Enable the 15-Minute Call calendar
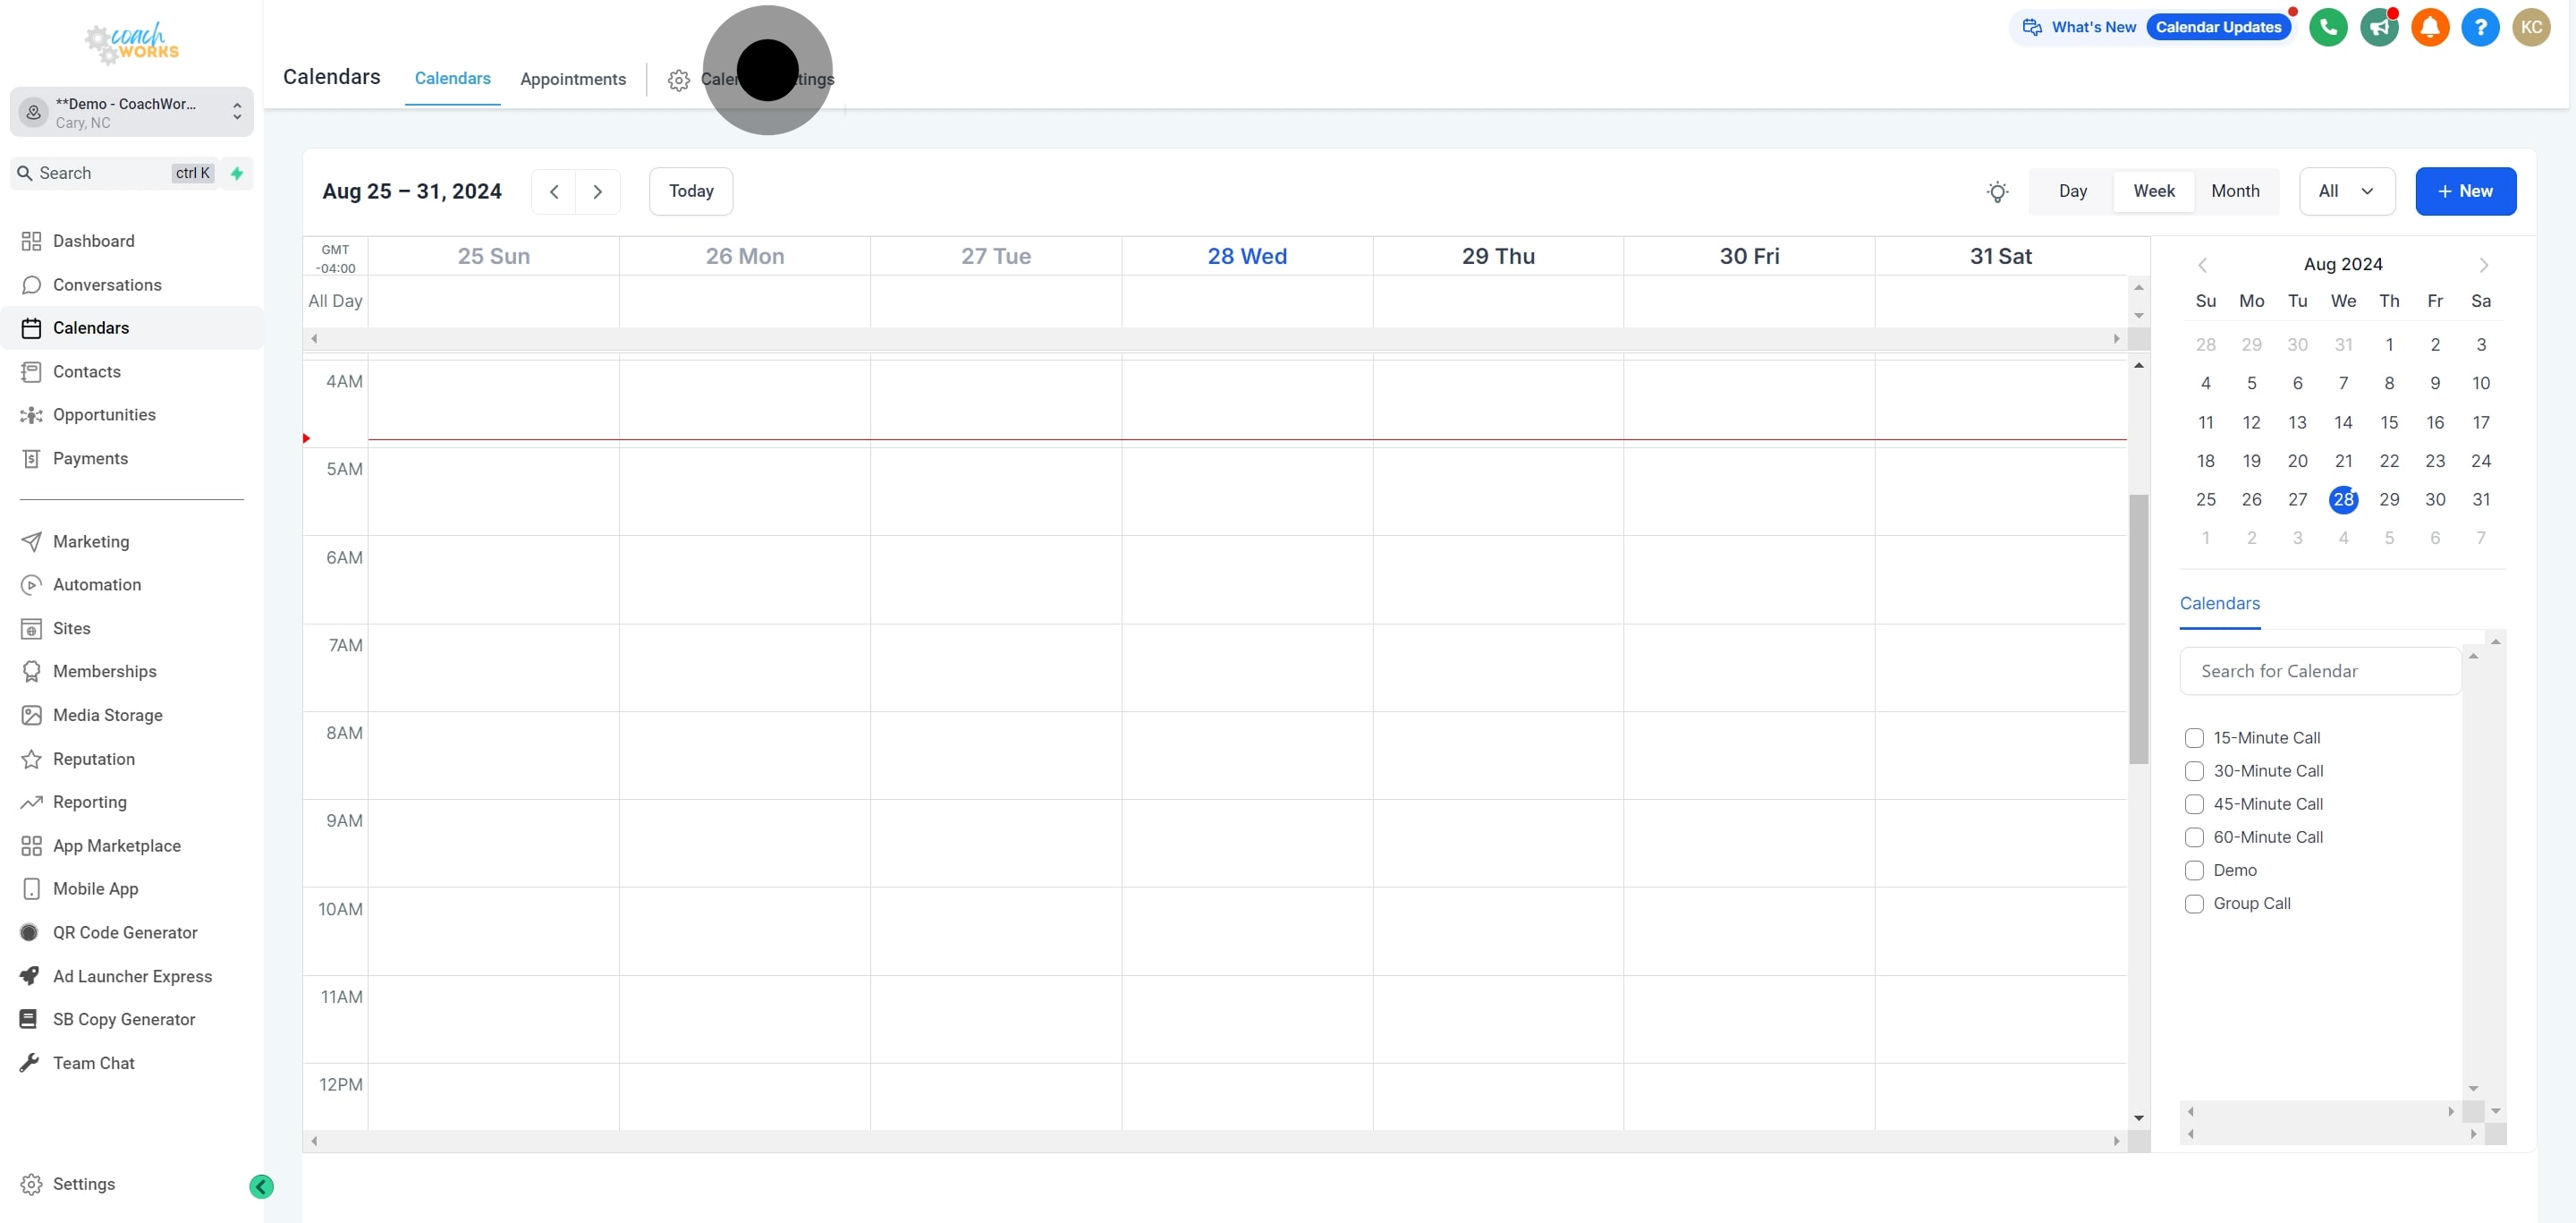The width and height of the screenshot is (2576, 1223). (x=2195, y=738)
